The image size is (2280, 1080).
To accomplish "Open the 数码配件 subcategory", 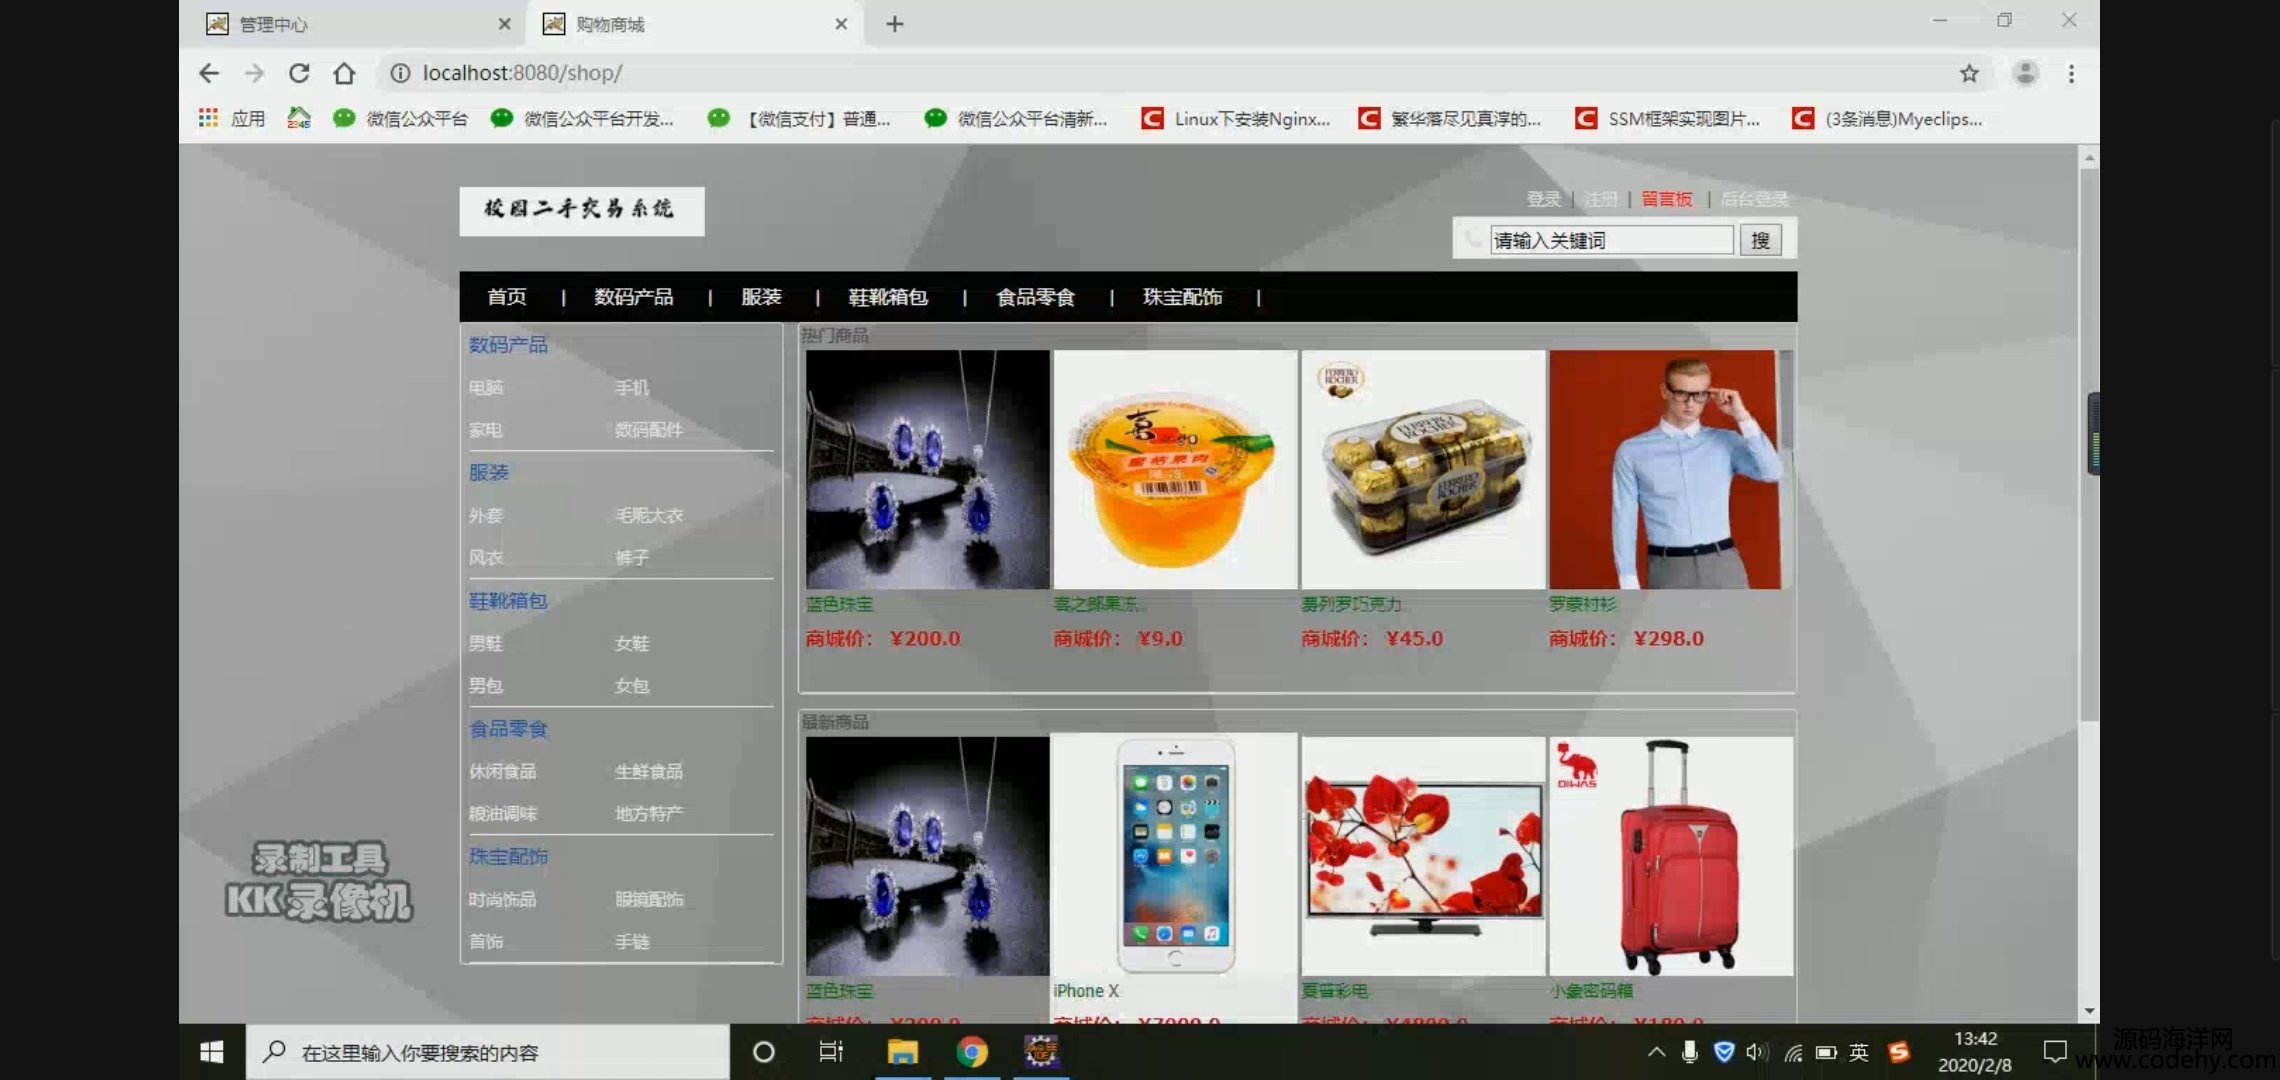I will [x=649, y=429].
